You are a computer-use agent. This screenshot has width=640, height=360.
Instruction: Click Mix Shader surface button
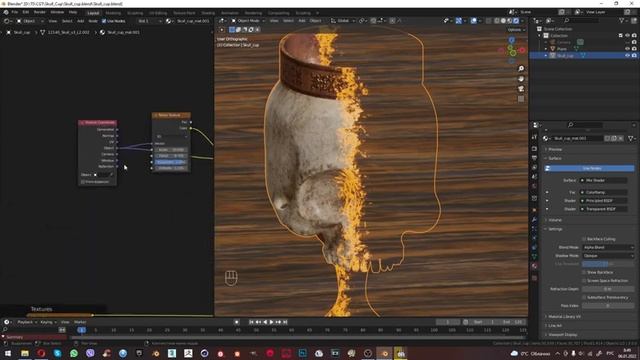click(604, 180)
